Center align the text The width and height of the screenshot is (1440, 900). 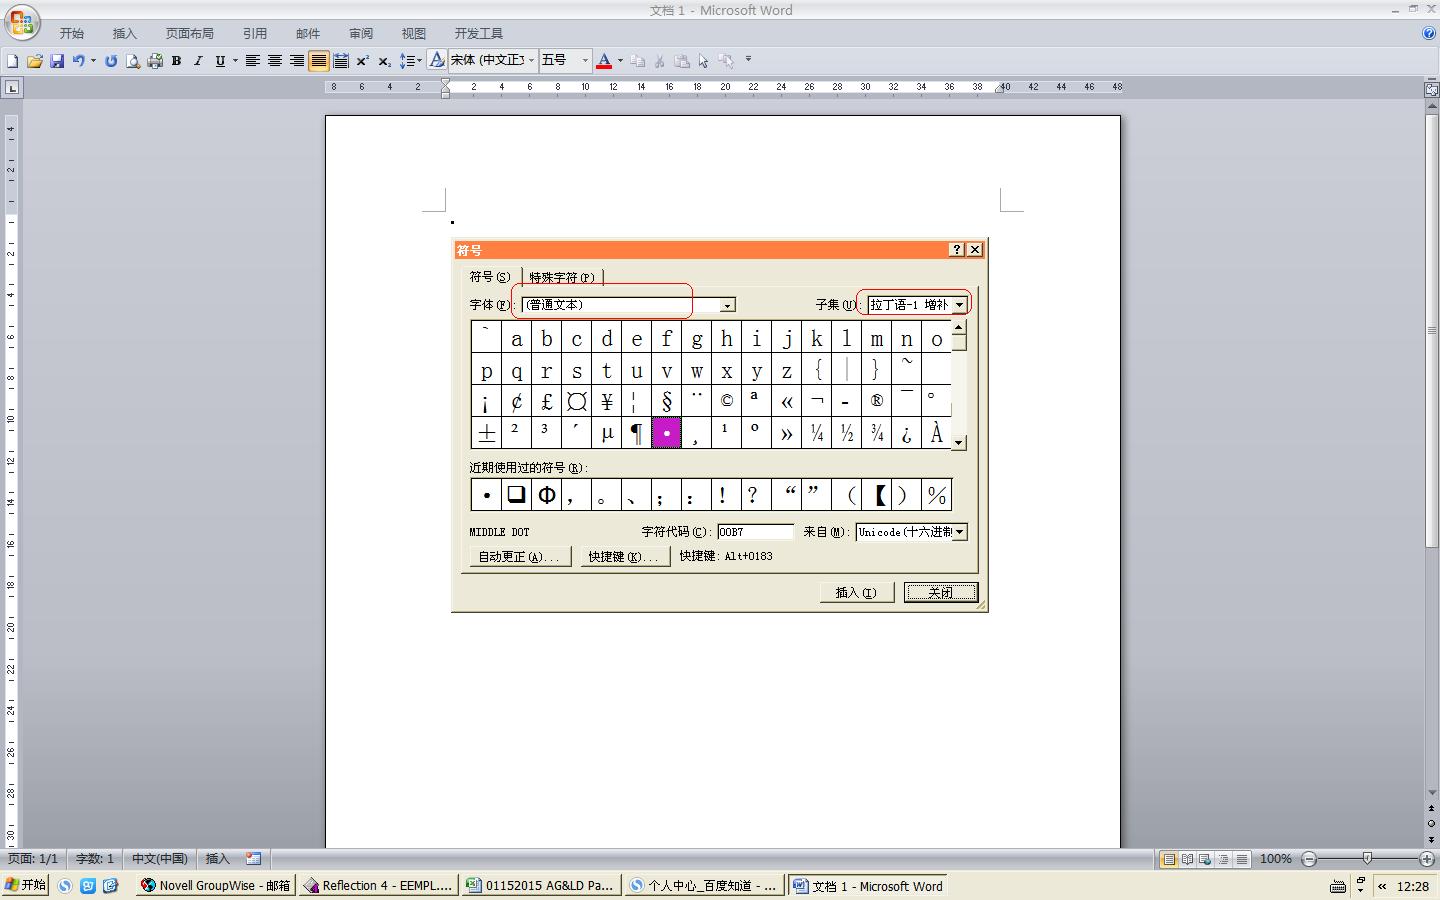(x=275, y=61)
